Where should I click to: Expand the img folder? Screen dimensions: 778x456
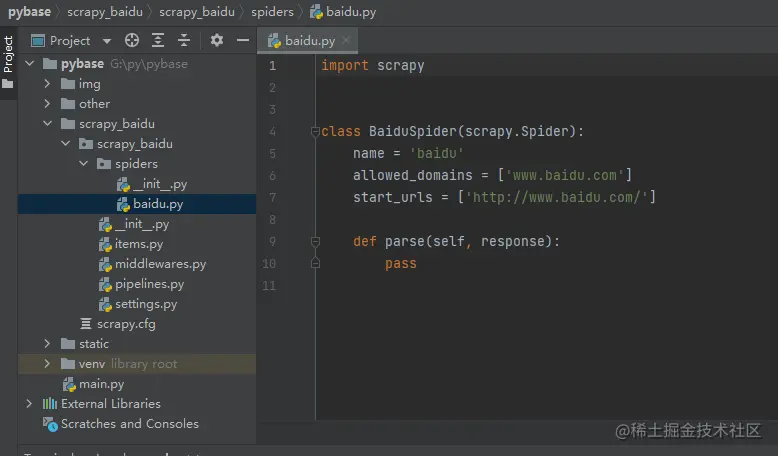(x=47, y=83)
